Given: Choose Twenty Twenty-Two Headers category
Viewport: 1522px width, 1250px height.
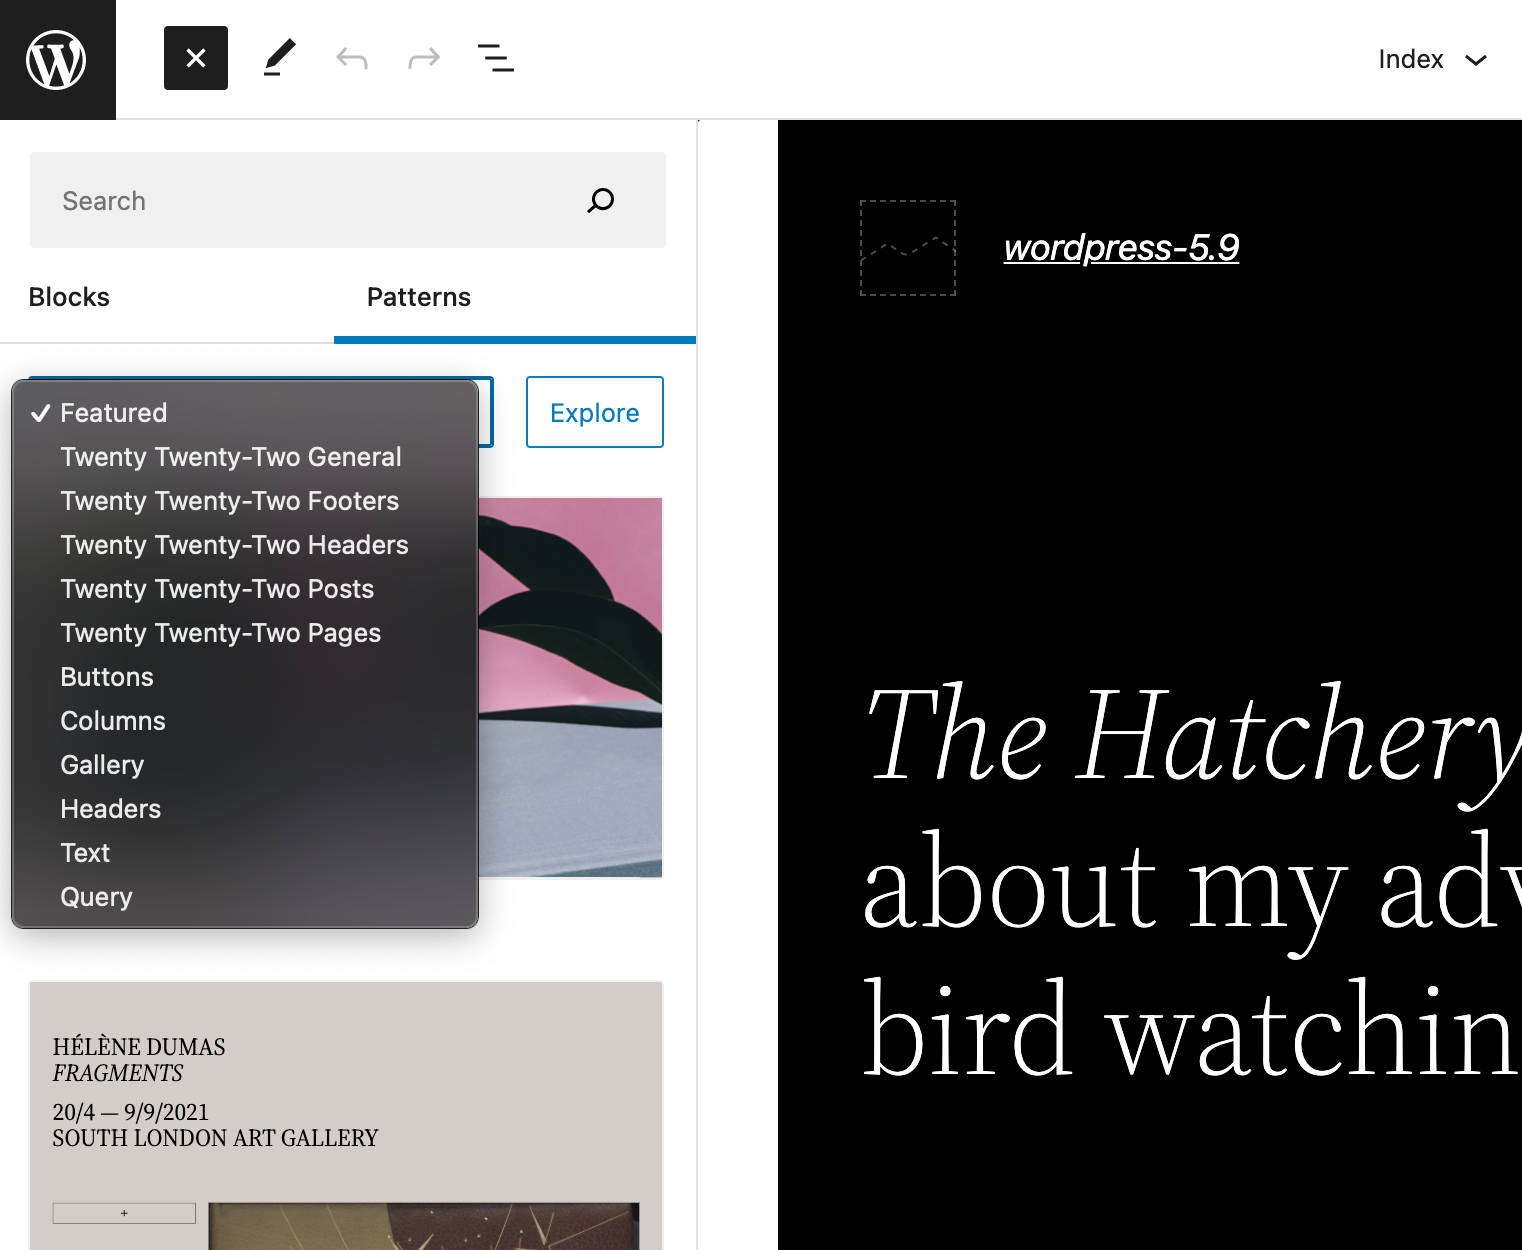Looking at the screenshot, I should point(234,545).
